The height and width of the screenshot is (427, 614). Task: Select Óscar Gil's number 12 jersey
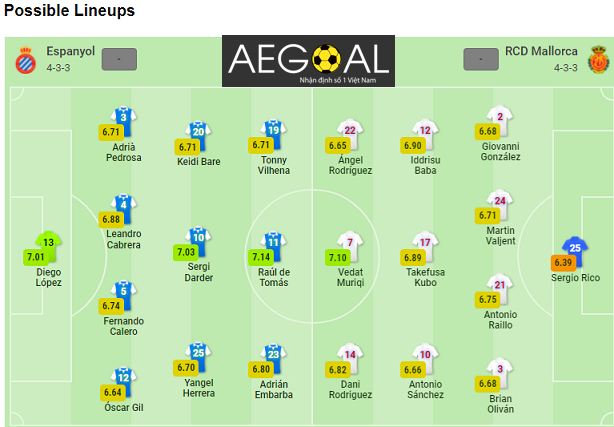[123, 382]
